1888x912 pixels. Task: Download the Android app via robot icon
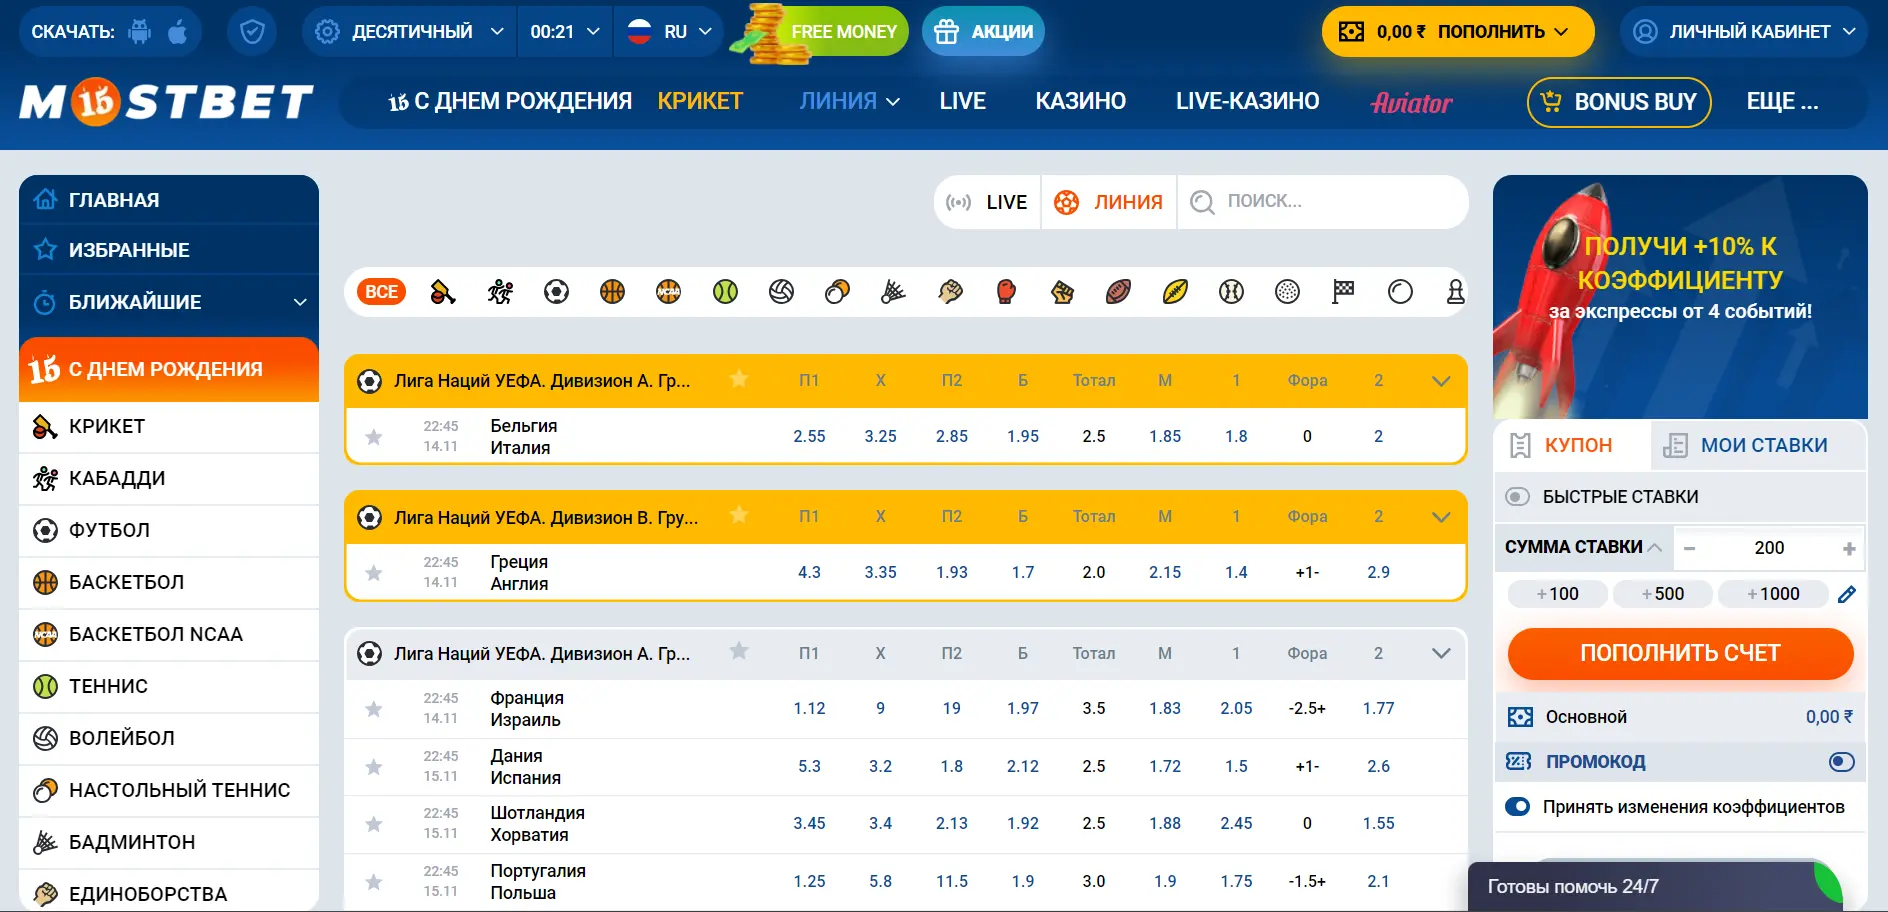(140, 32)
